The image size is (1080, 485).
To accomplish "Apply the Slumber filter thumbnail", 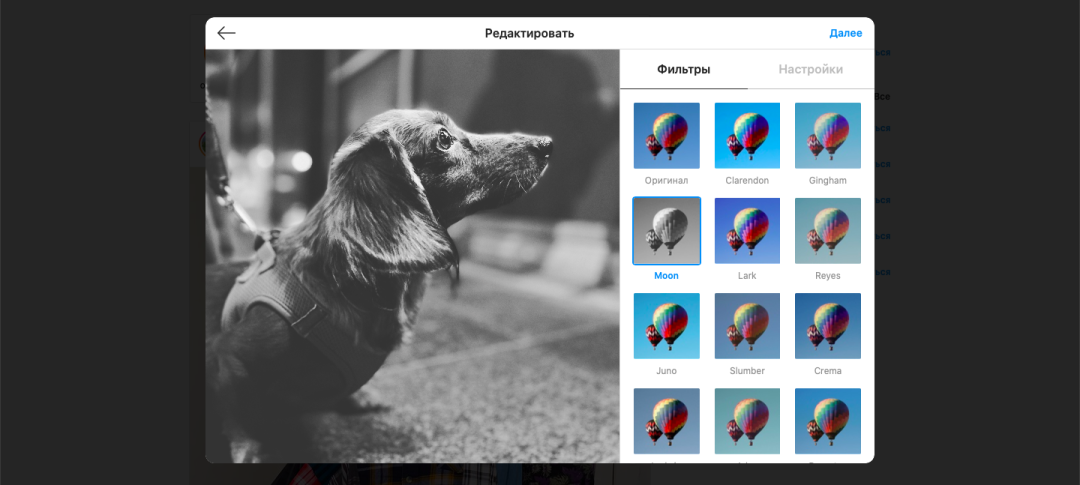I will tap(747, 326).
